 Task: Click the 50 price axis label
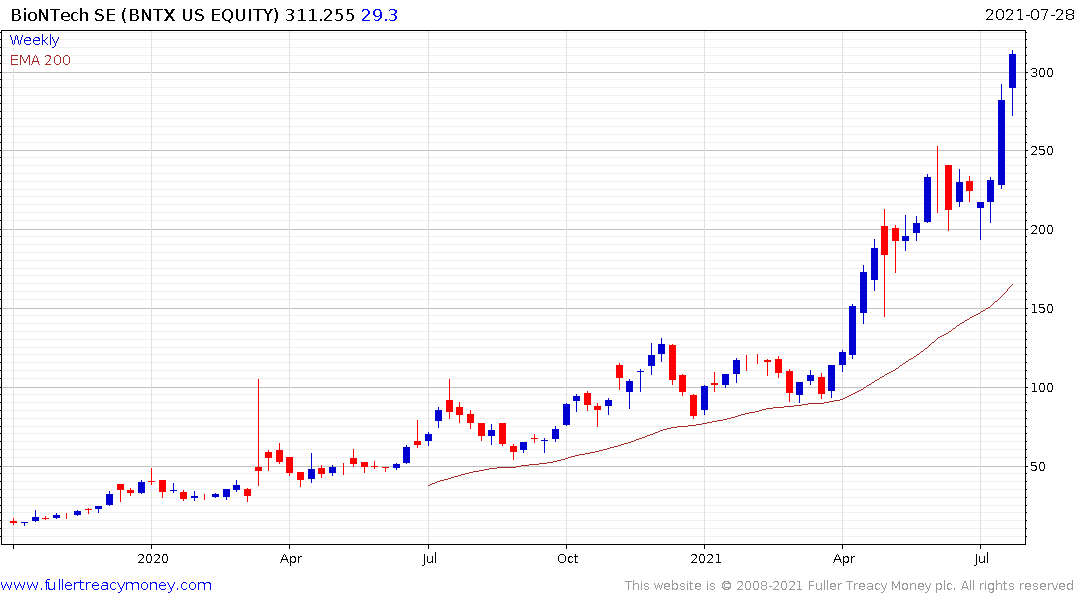click(1038, 467)
